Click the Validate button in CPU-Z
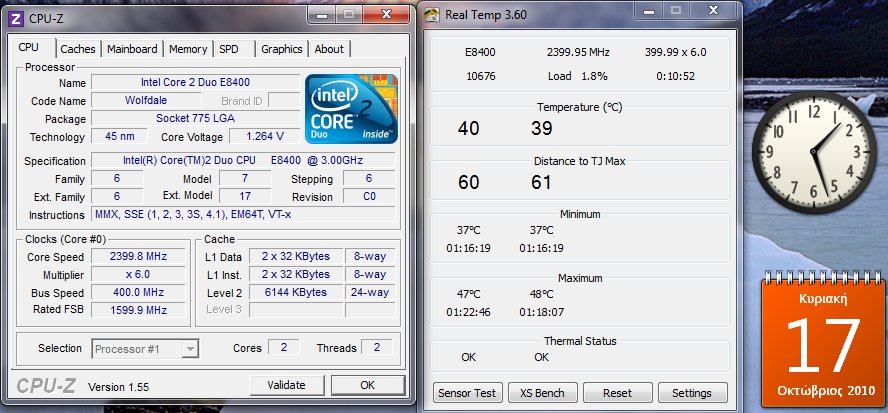Image resolution: width=888 pixels, height=413 pixels. click(287, 385)
